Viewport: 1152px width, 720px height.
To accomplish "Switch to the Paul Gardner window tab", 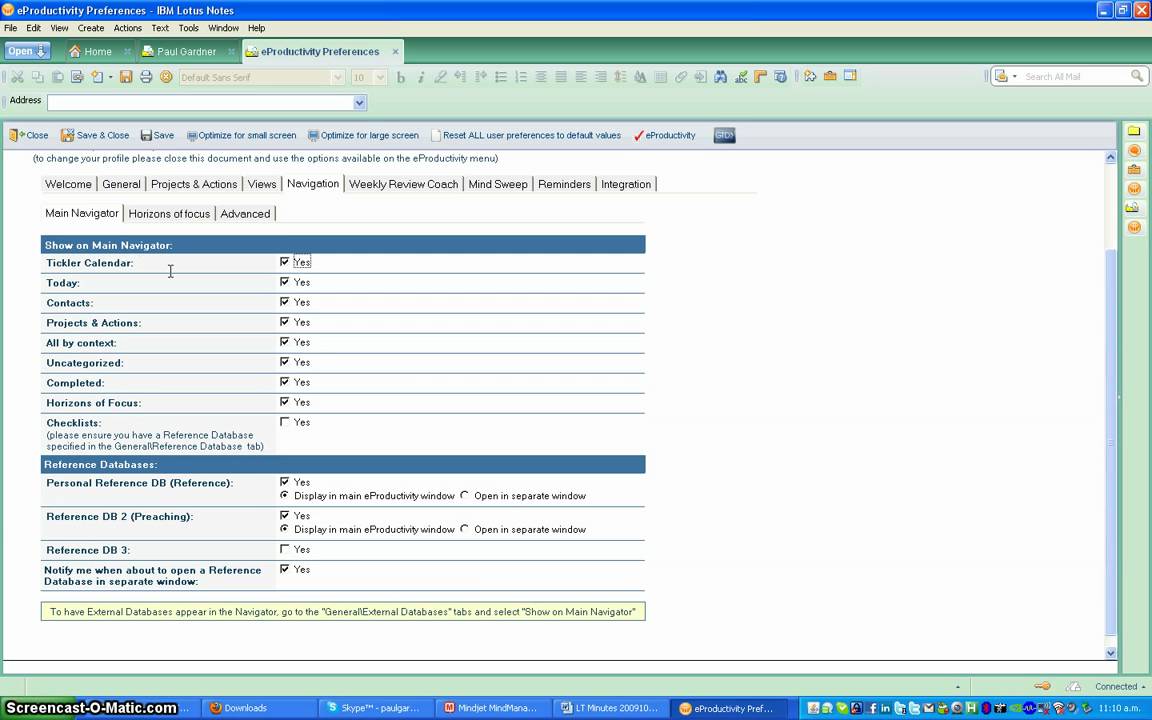I will (x=187, y=51).
